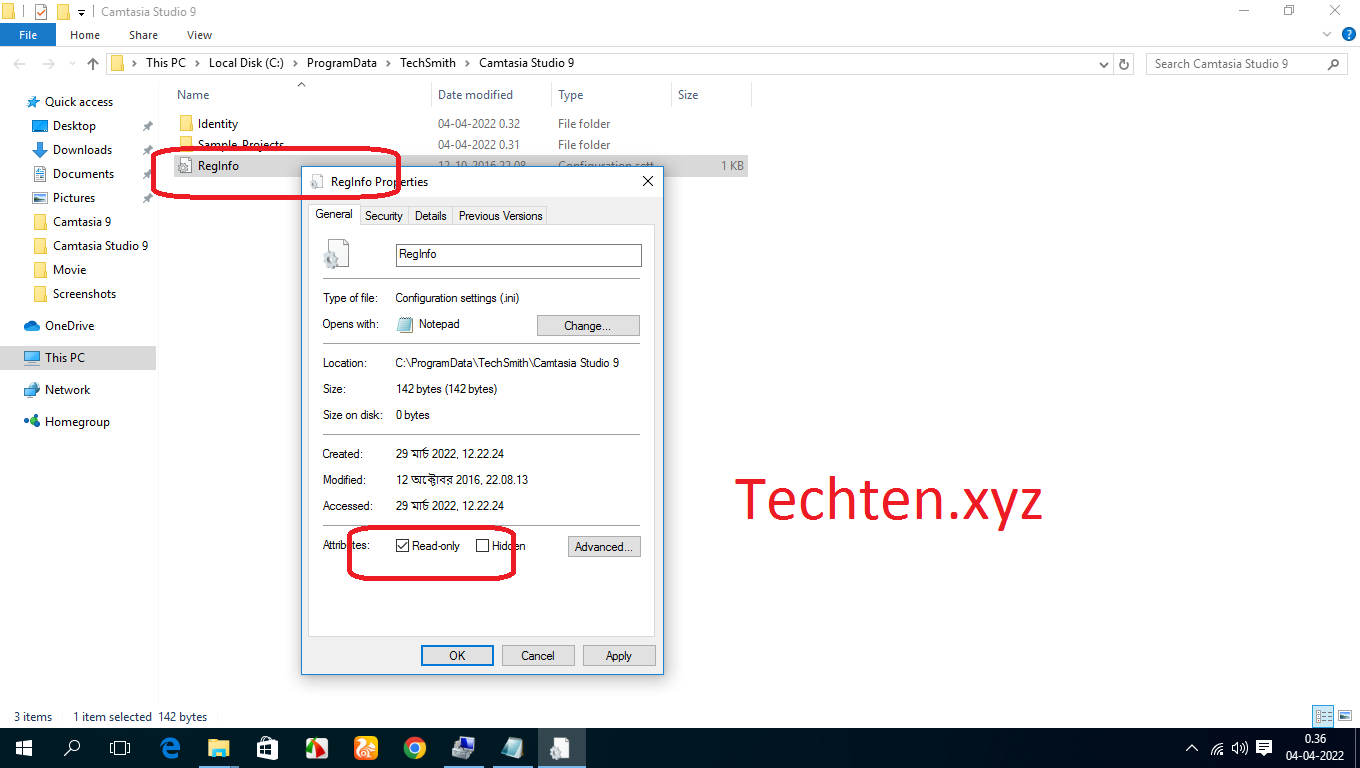Click Apply in RegInfo Properties dialog
This screenshot has height=768, width=1360.
618,656
